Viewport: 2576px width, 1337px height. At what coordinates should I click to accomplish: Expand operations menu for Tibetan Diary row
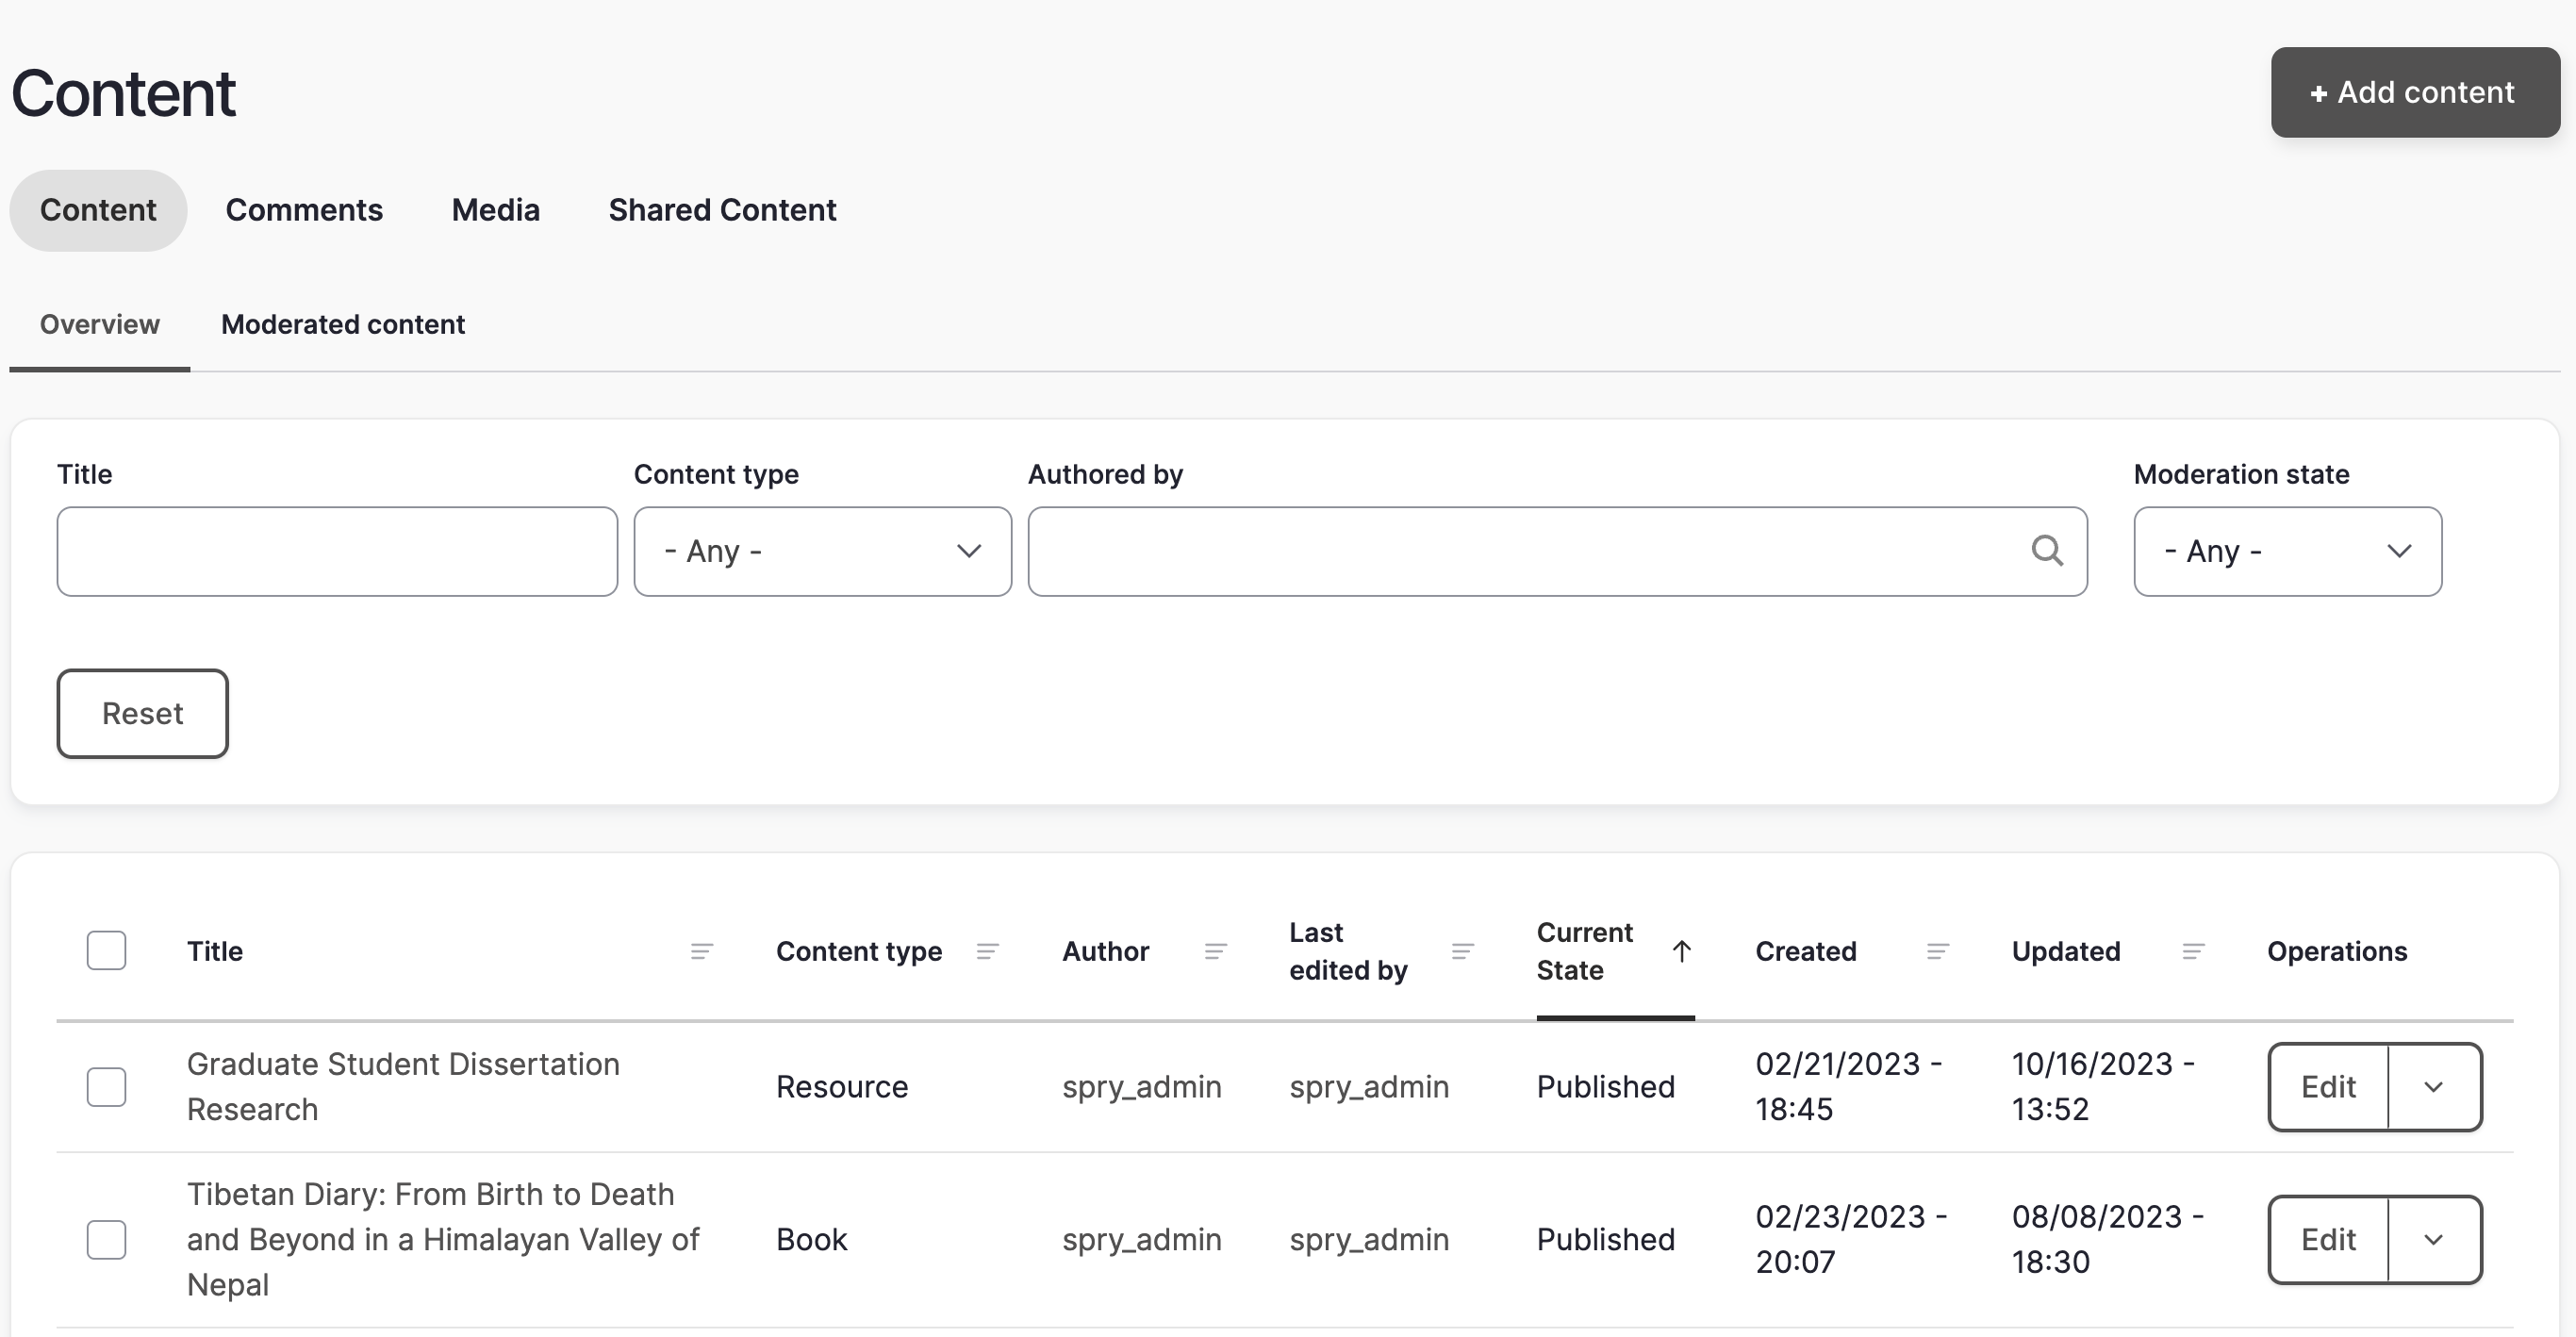click(x=2434, y=1240)
